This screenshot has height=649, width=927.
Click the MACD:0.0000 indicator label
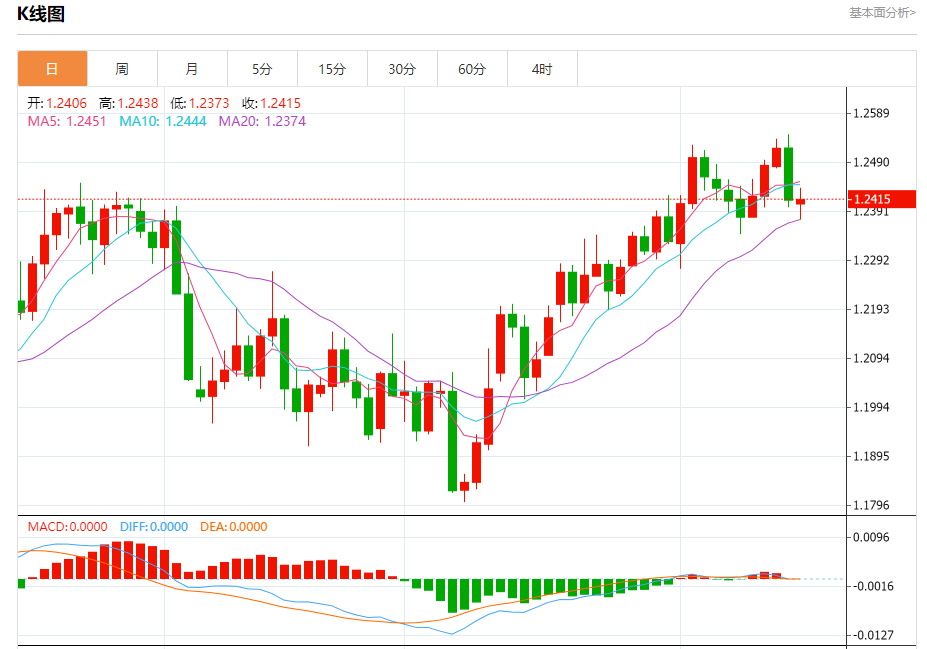(x=67, y=527)
